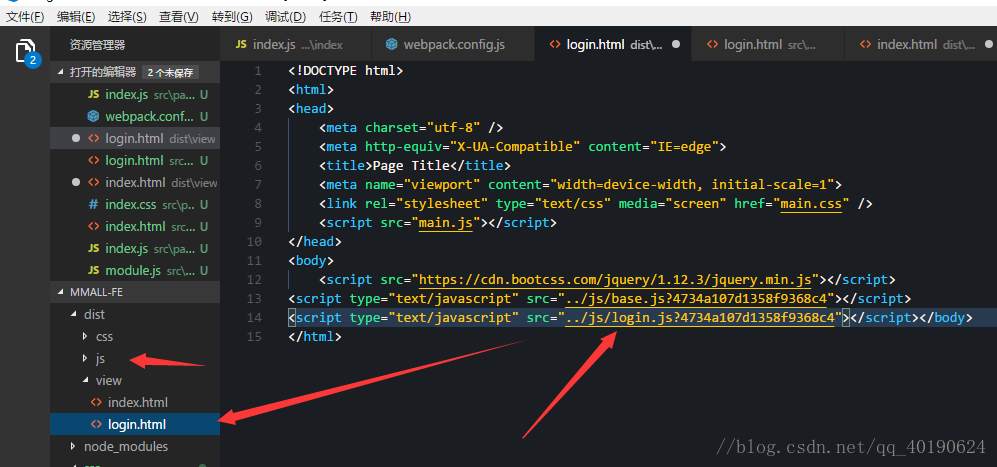Image resolution: width=997 pixels, height=467 pixels.
Task: Click <body> tag on line 11
Action: point(311,260)
